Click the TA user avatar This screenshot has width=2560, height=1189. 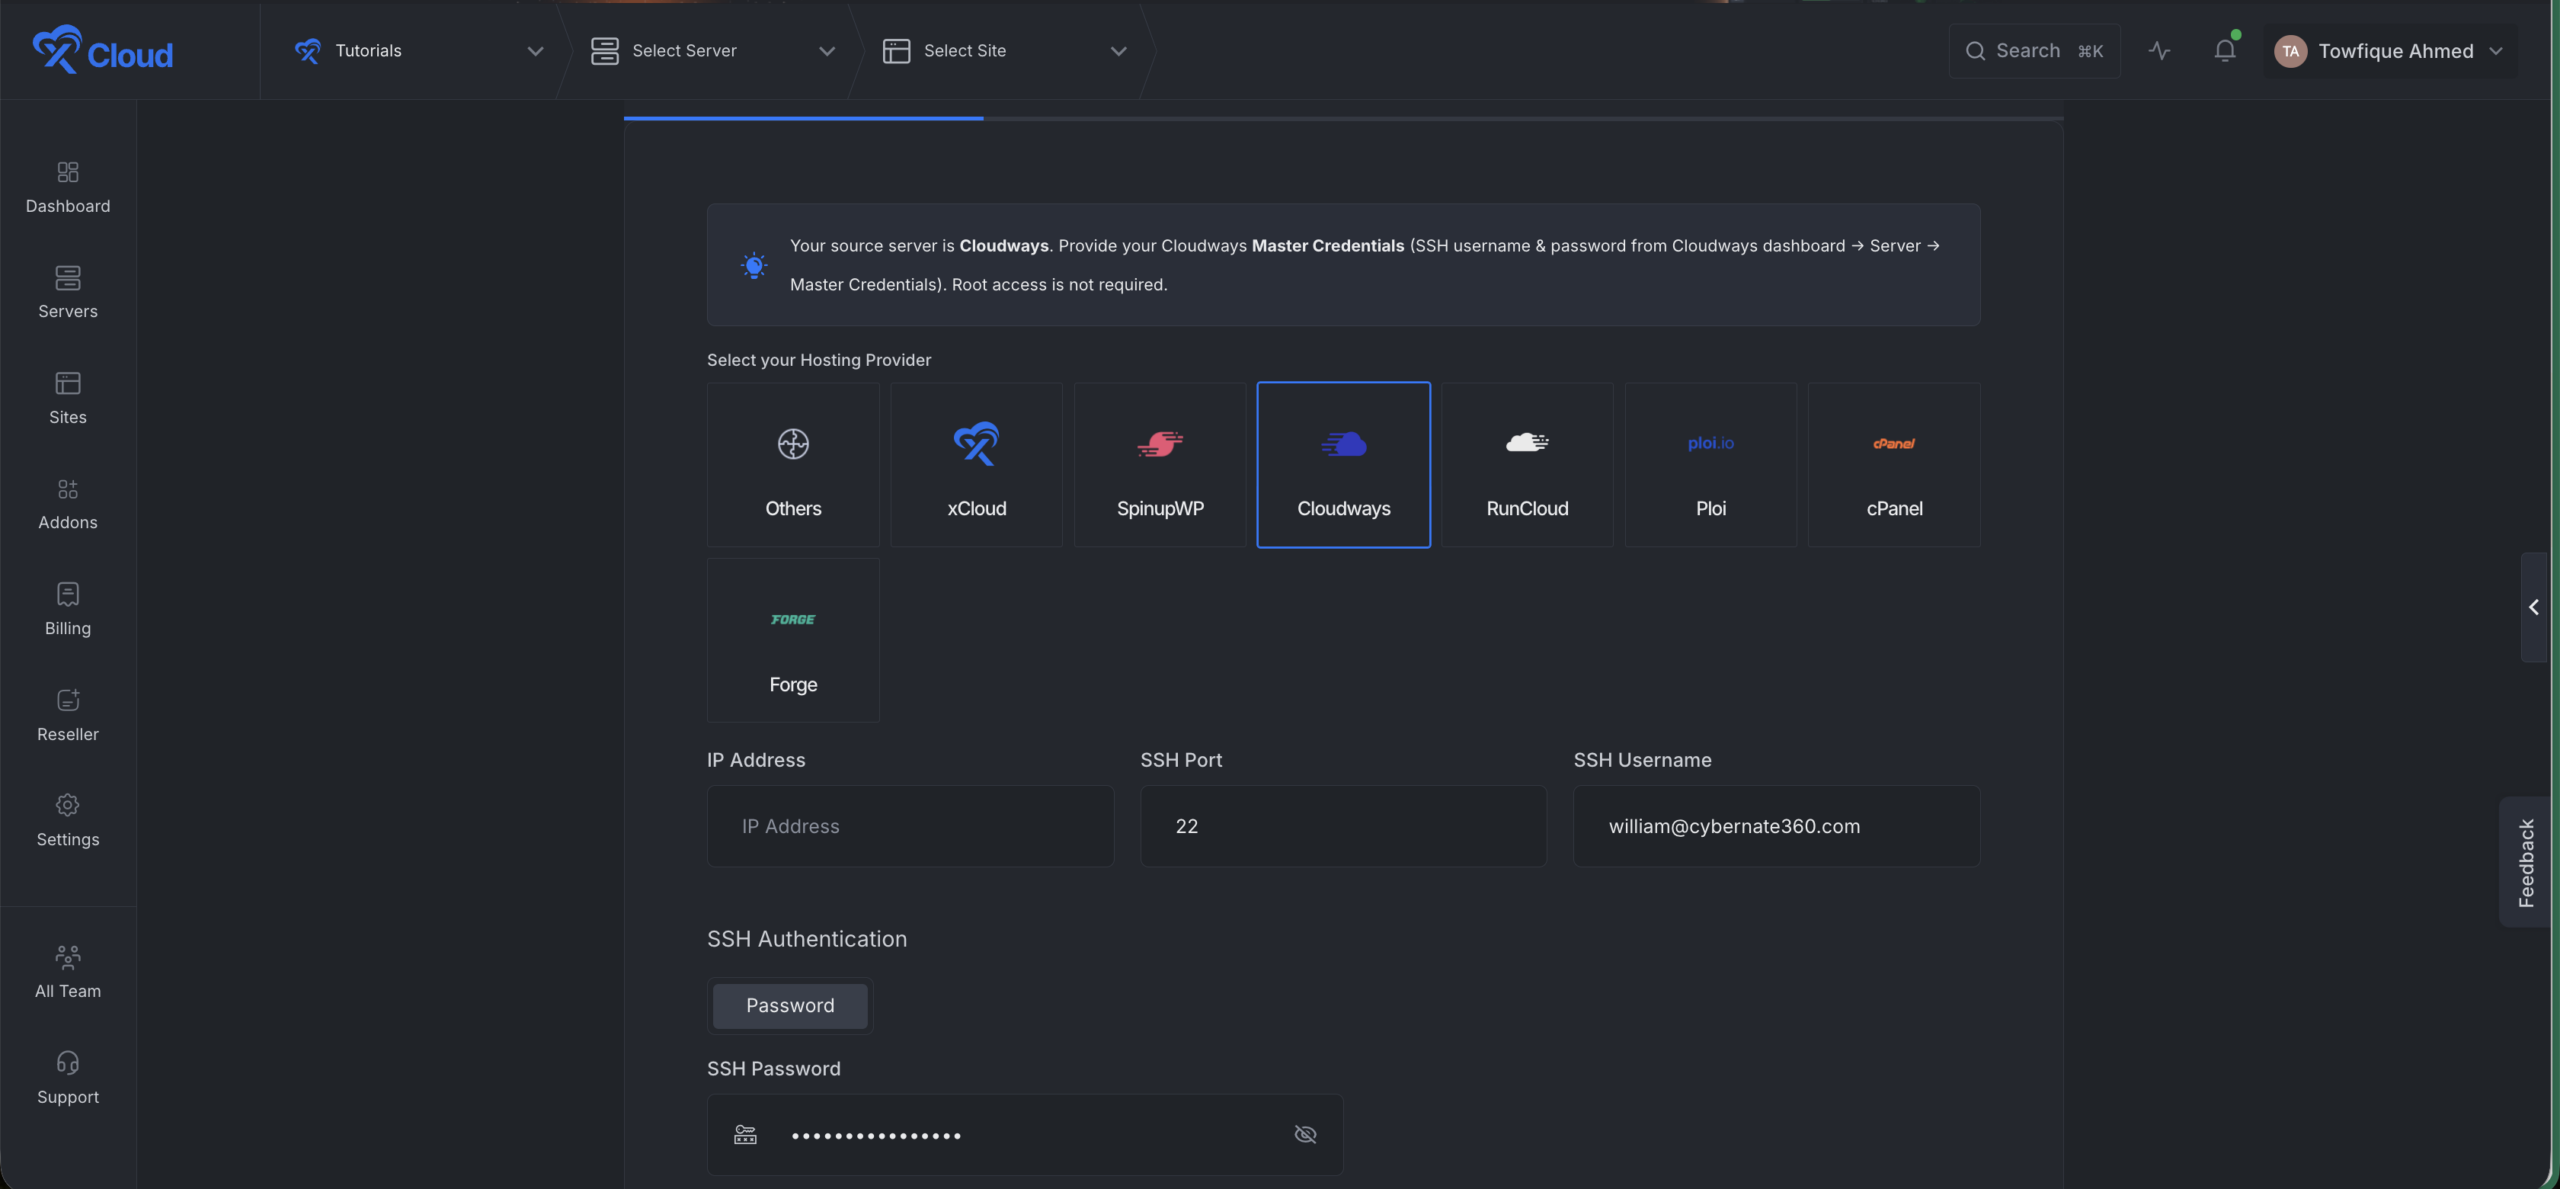click(x=2290, y=51)
